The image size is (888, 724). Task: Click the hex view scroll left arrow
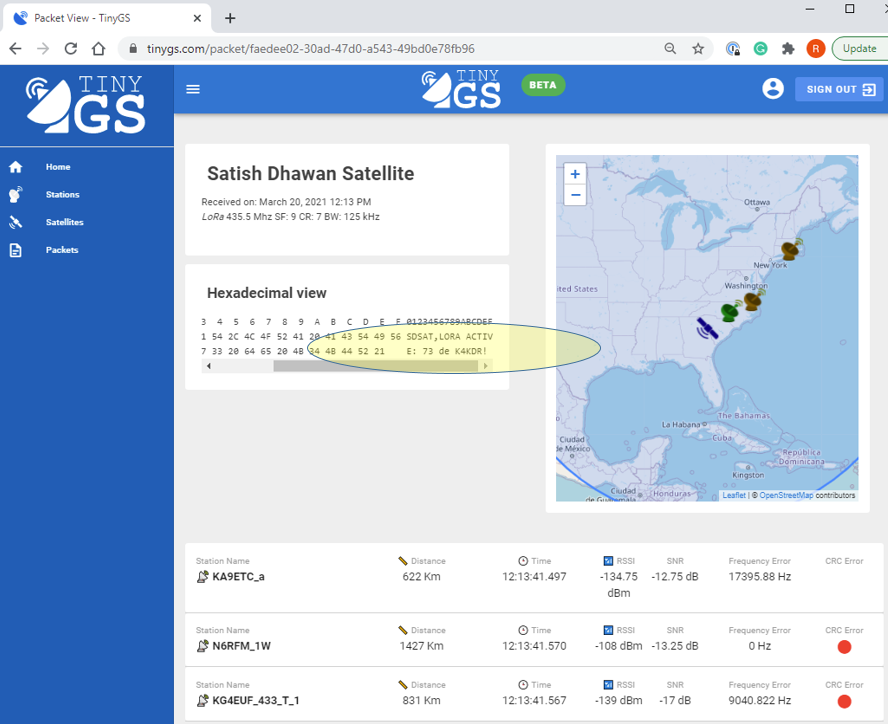(208, 366)
